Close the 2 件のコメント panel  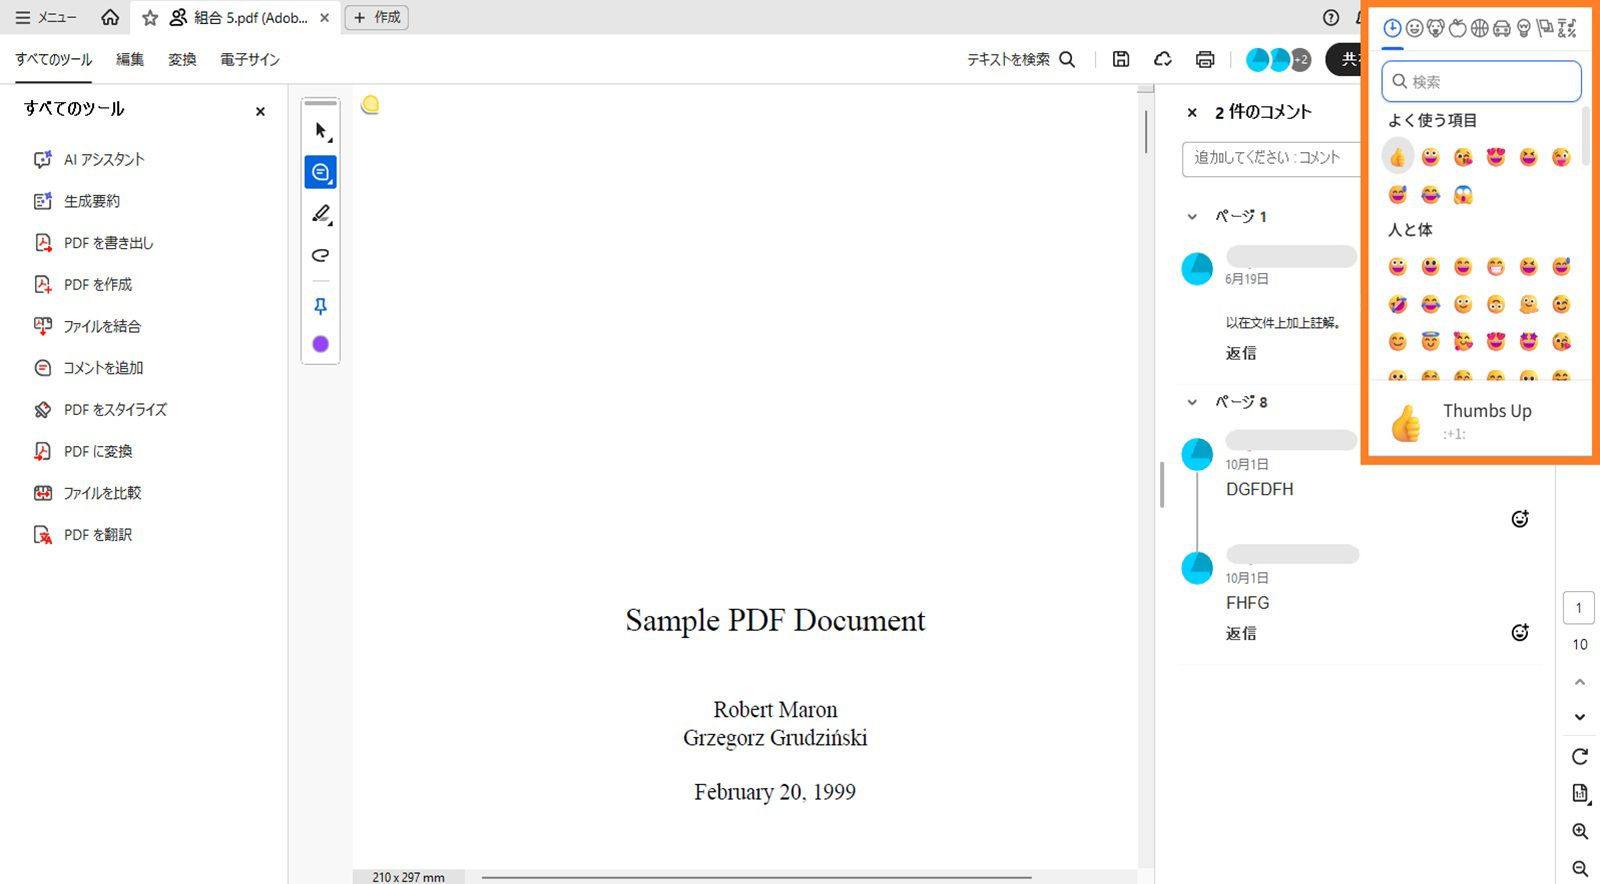coord(1192,113)
